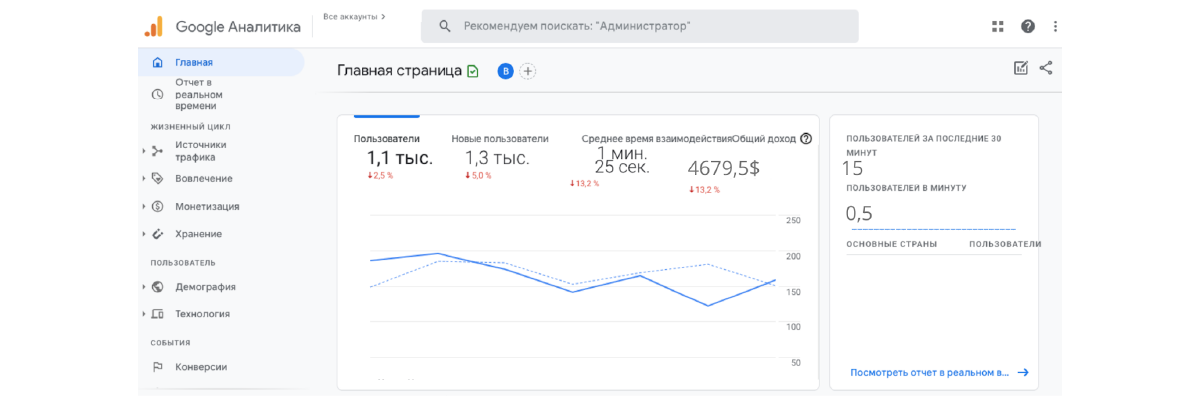Open the Google apps grid icon

997,26
